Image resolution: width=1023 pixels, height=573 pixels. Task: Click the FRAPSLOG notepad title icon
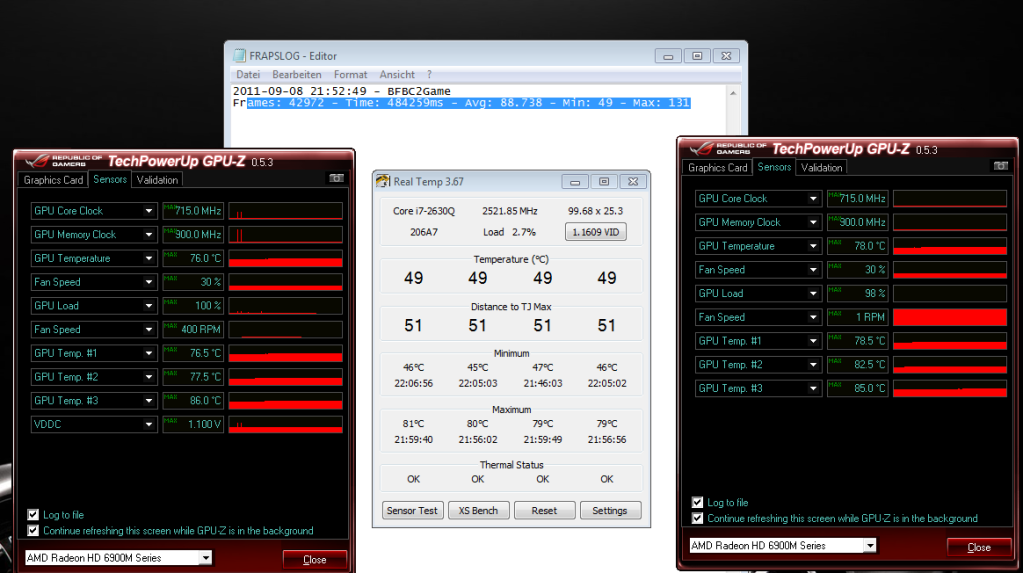(x=239, y=55)
